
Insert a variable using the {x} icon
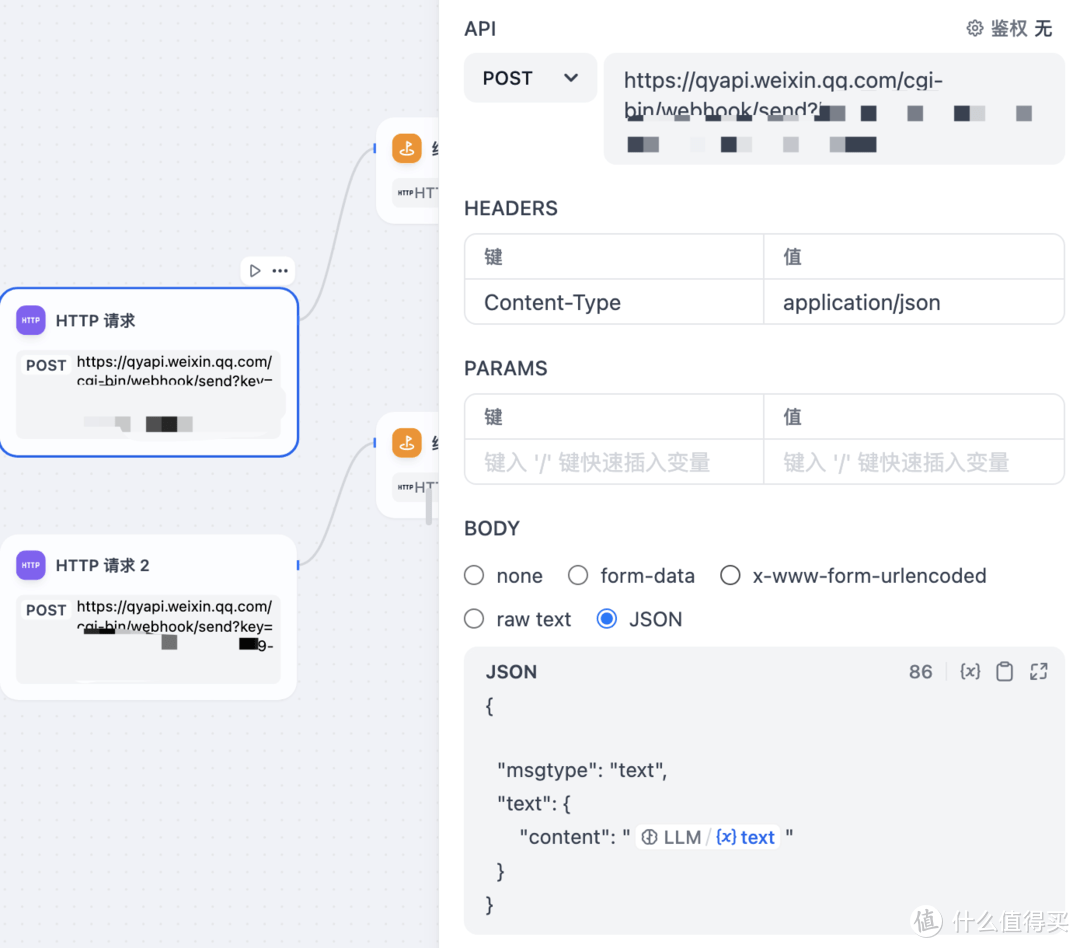[970, 671]
